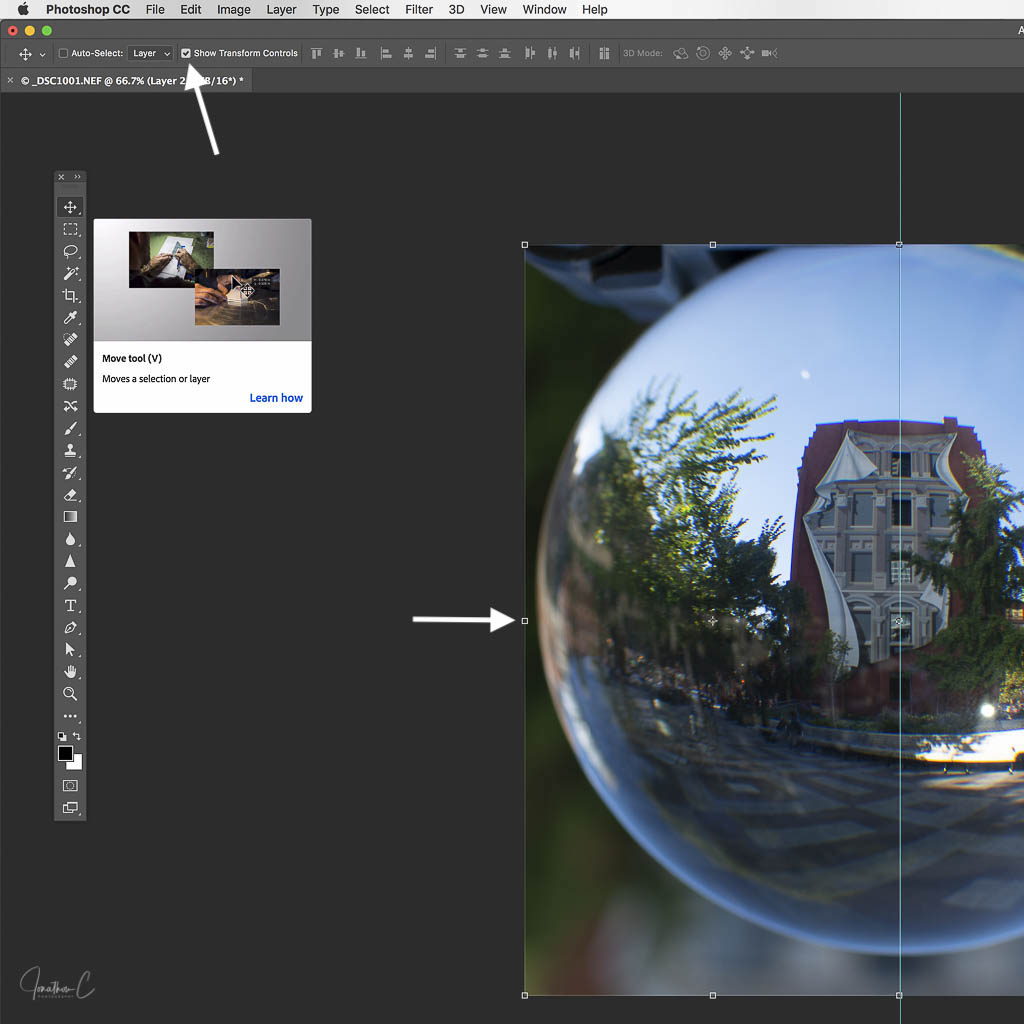This screenshot has width=1024, height=1024.
Task: Choose the Clone Stamp tool
Action: pyautogui.click(x=70, y=450)
